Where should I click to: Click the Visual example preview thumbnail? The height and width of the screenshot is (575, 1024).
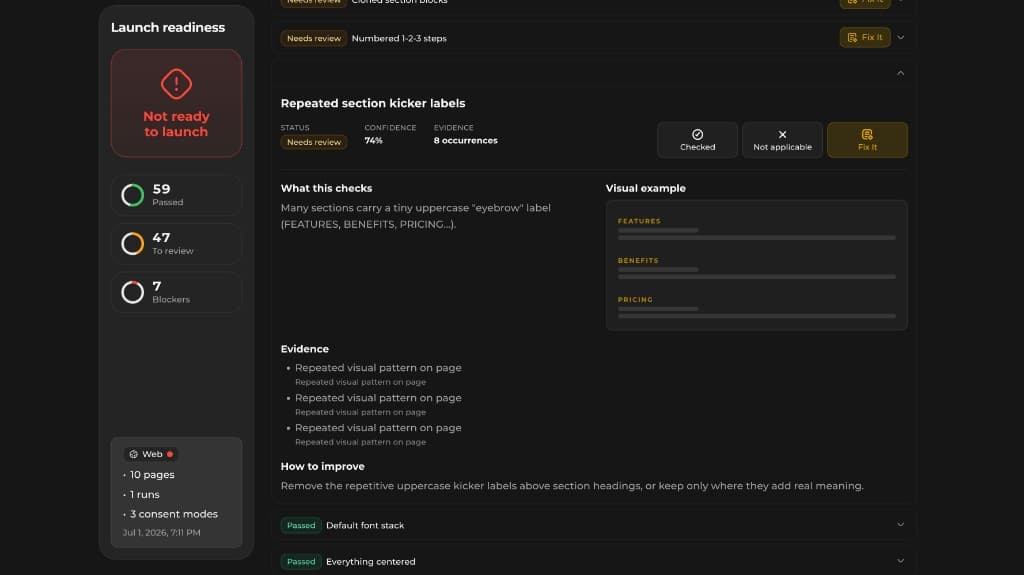coord(756,265)
